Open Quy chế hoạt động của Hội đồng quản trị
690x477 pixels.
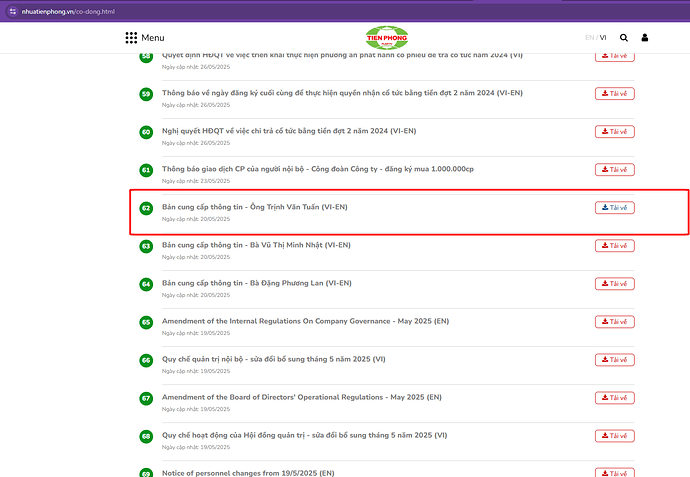(x=305, y=435)
